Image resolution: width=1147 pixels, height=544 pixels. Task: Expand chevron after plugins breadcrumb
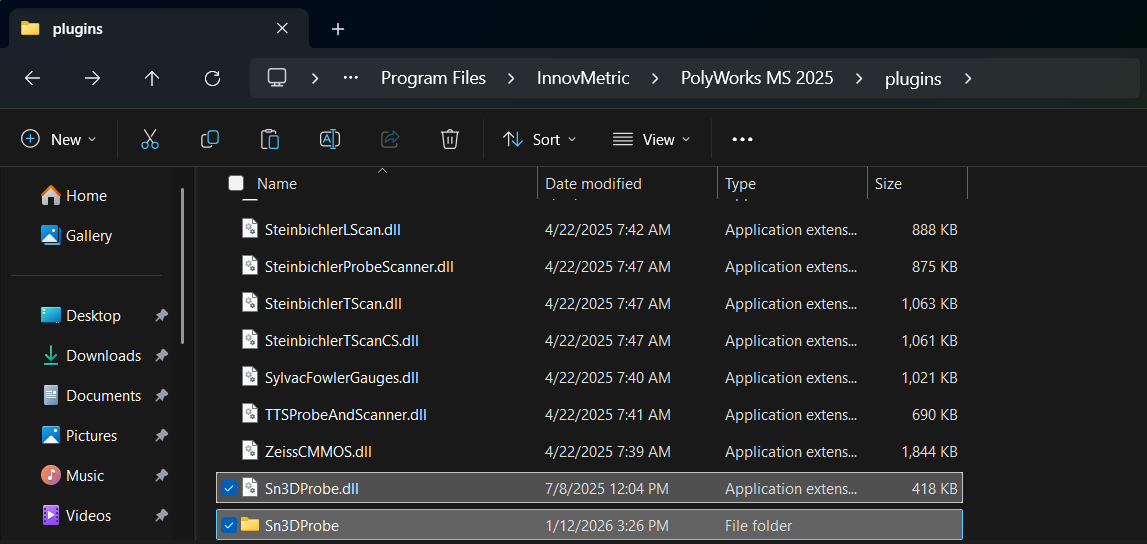[968, 78]
